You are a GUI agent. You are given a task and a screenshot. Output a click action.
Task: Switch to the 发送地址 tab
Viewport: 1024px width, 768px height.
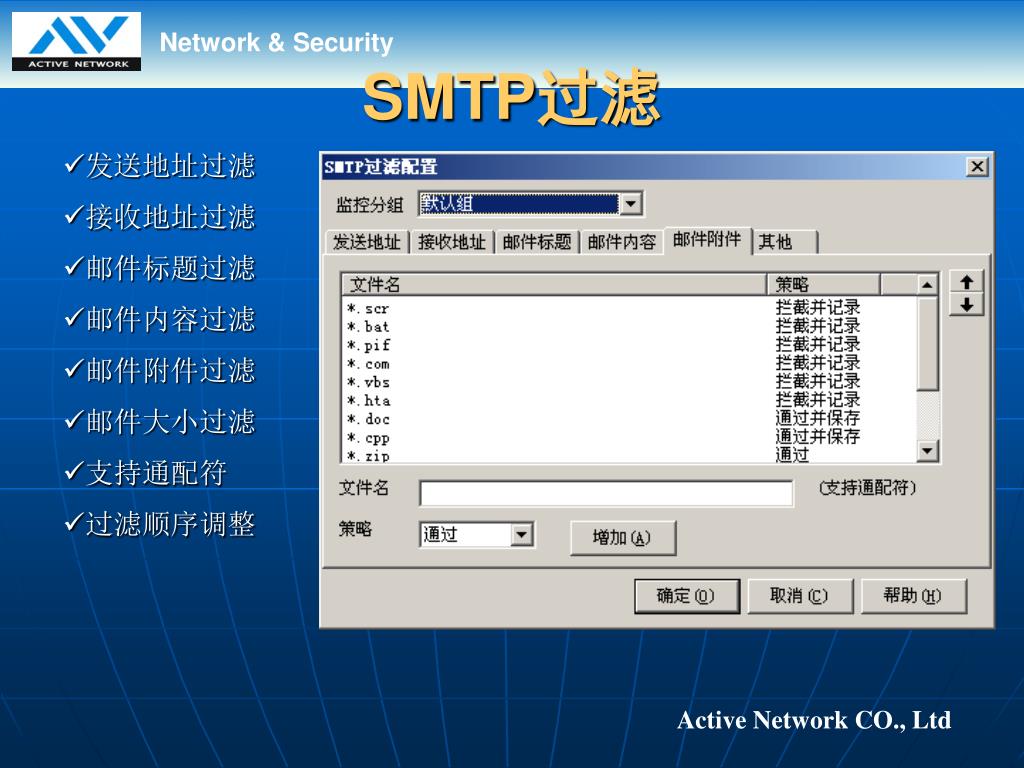point(366,242)
